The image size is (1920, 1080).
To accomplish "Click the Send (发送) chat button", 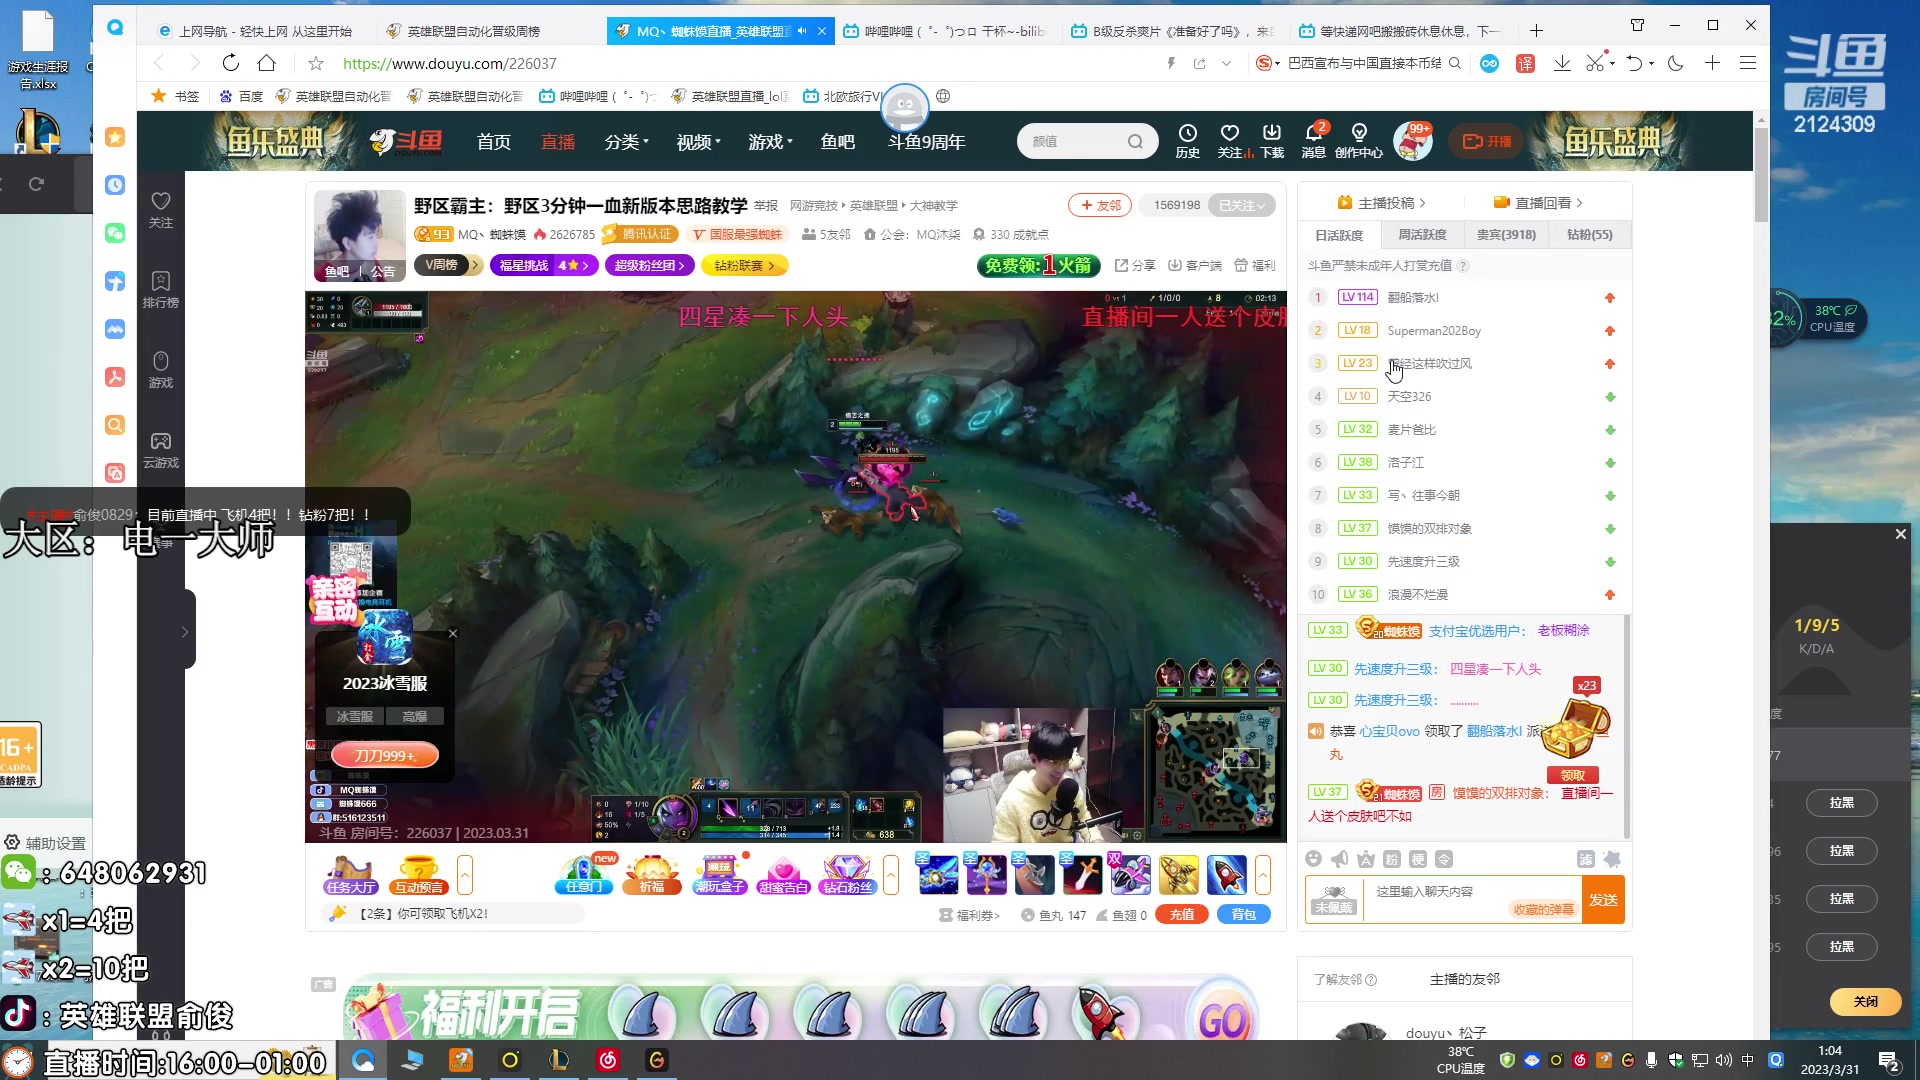I will (1603, 899).
